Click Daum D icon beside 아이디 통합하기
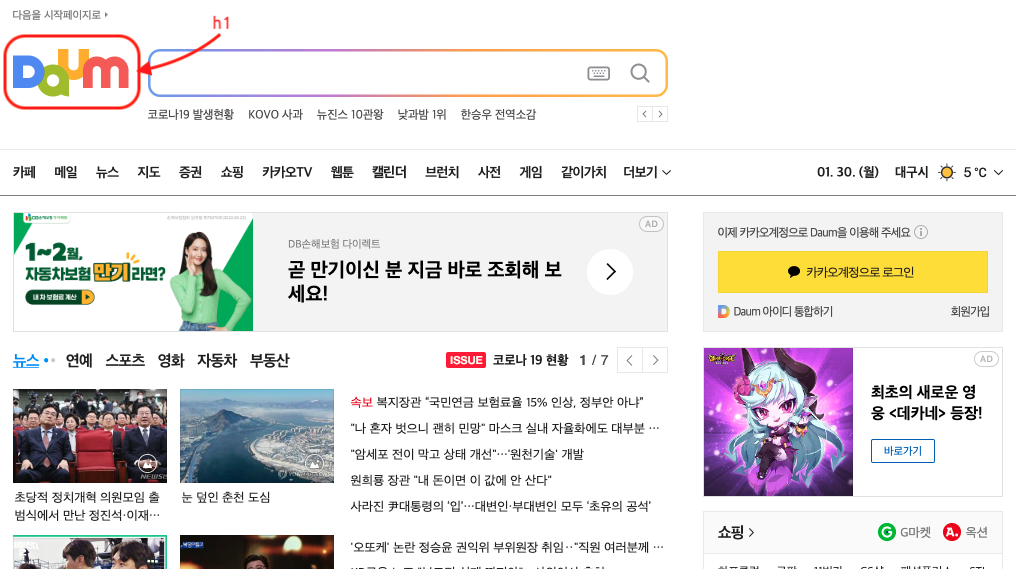The image size is (1016, 569). 724,312
